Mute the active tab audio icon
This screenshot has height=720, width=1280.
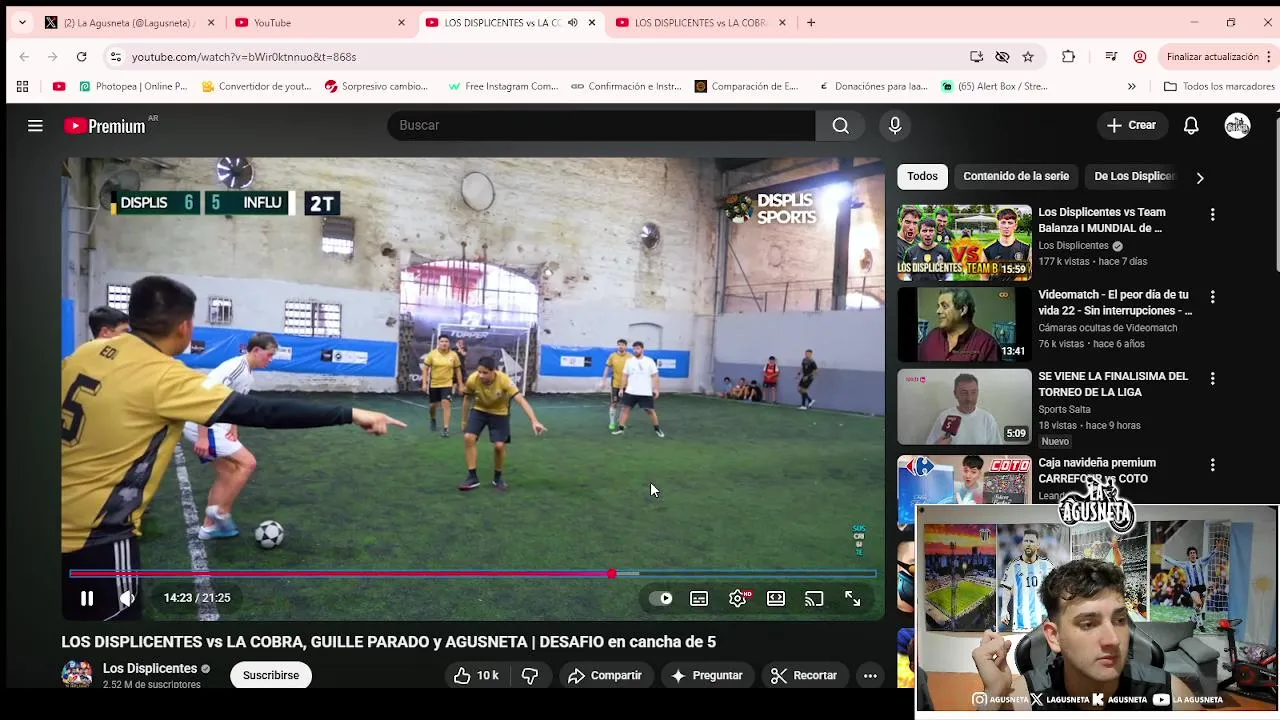coord(572,22)
